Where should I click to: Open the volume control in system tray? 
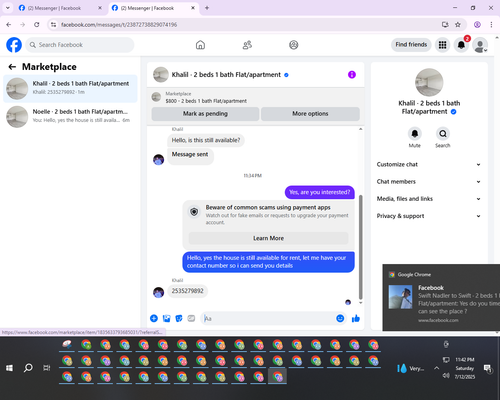[446, 376]
